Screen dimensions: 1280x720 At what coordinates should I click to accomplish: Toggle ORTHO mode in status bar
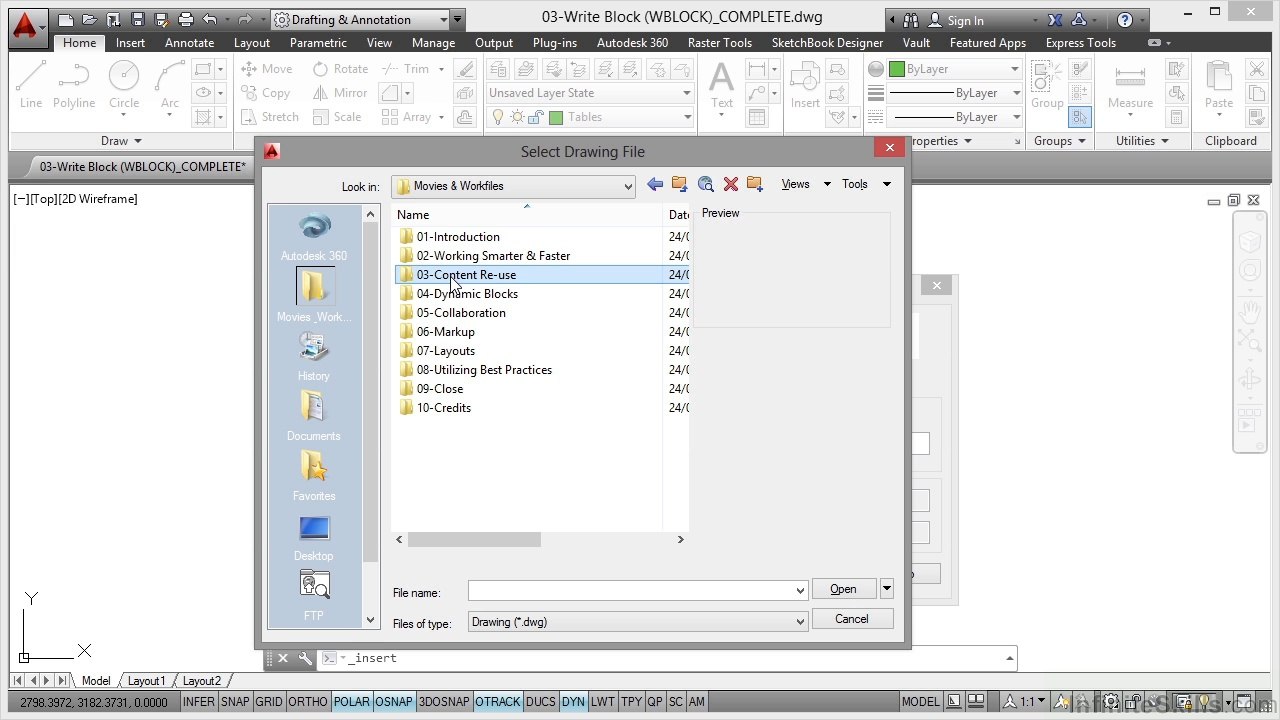[x=308, y=702]
